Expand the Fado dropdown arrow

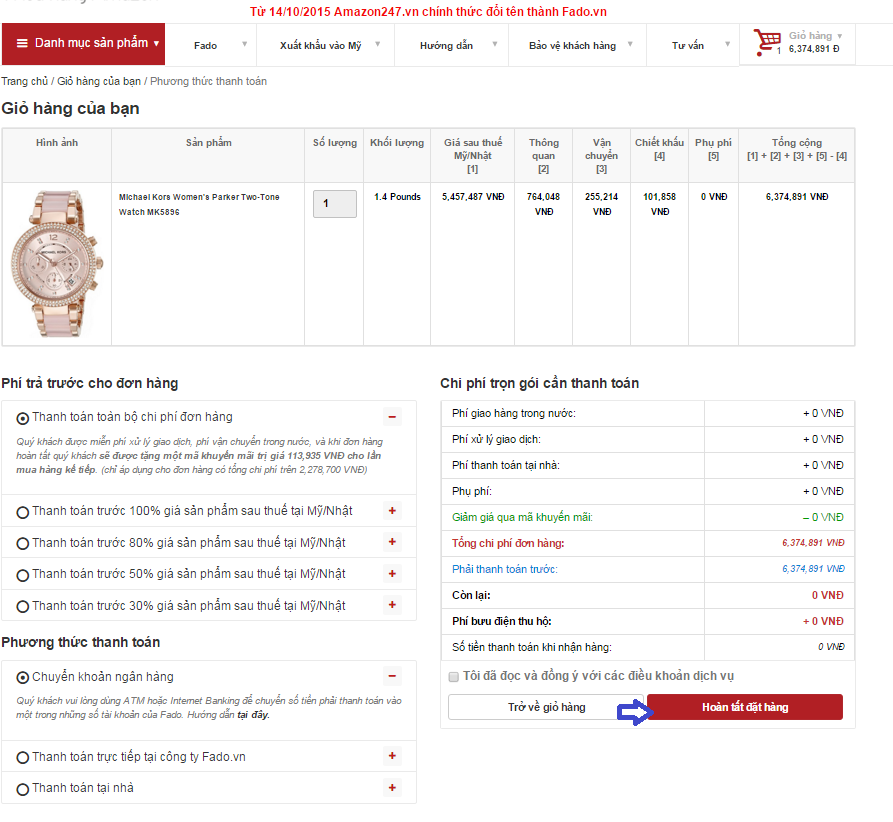[244, 44]
